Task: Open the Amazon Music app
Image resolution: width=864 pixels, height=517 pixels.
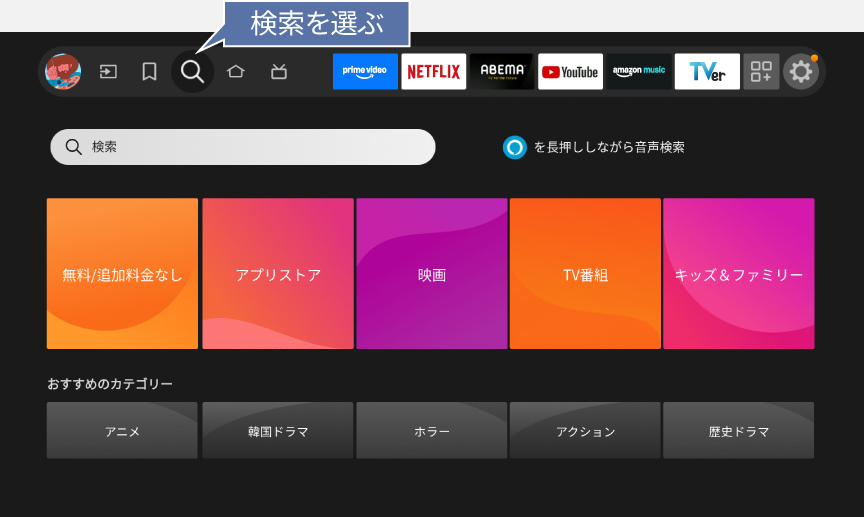Action: (x=639, y=72)
